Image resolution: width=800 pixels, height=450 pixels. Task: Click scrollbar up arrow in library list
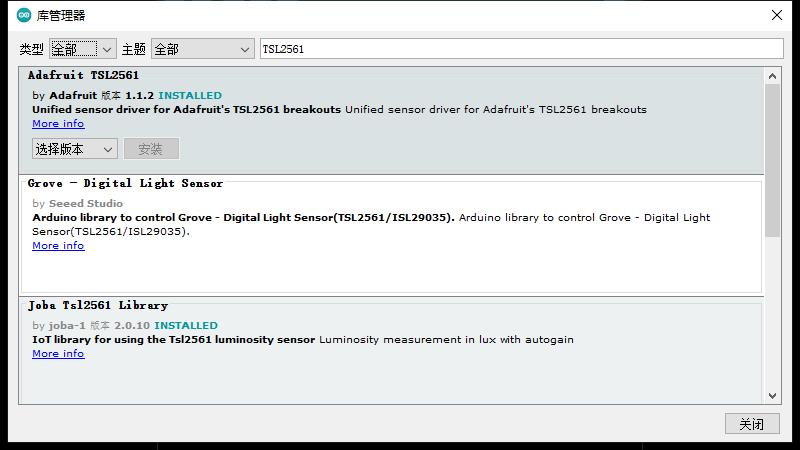[772, 75]
